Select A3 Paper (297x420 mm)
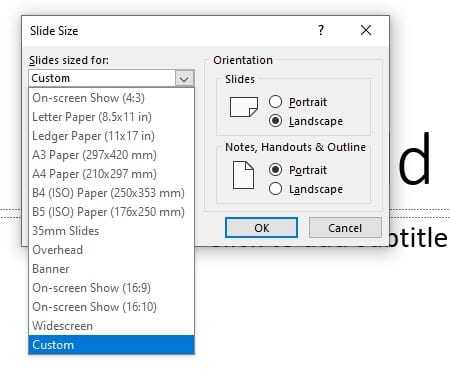Screen dimensions: 450x373 [x=111, y=155]
